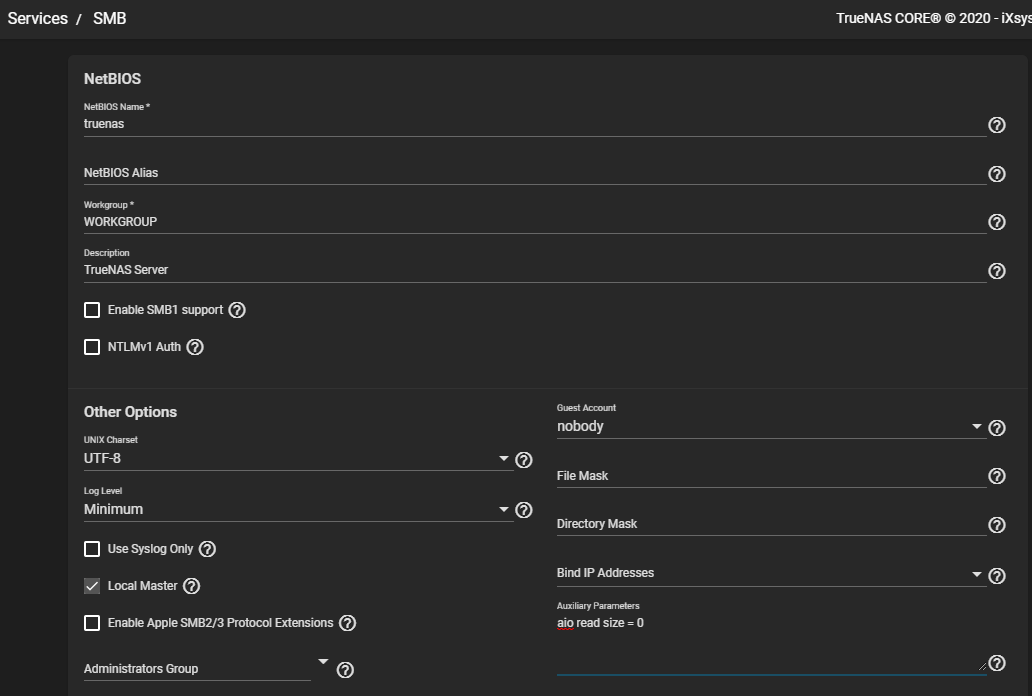The width and height of the screenshot is (1032, 696).
Task: Show help for Directory Mask
Action: tap(996, 525)
